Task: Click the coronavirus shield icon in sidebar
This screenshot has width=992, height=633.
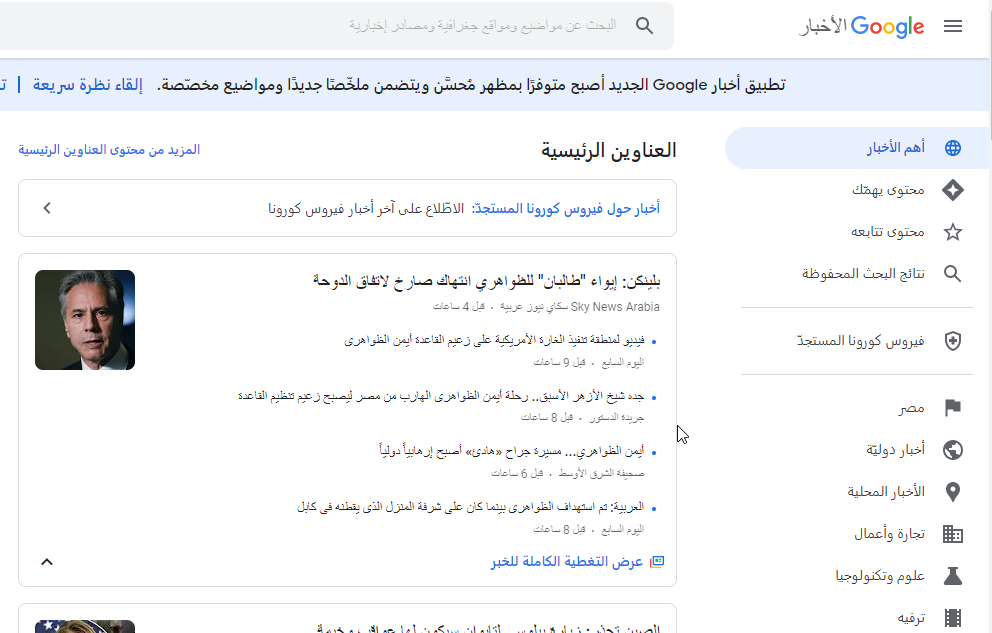Action: 953,341
